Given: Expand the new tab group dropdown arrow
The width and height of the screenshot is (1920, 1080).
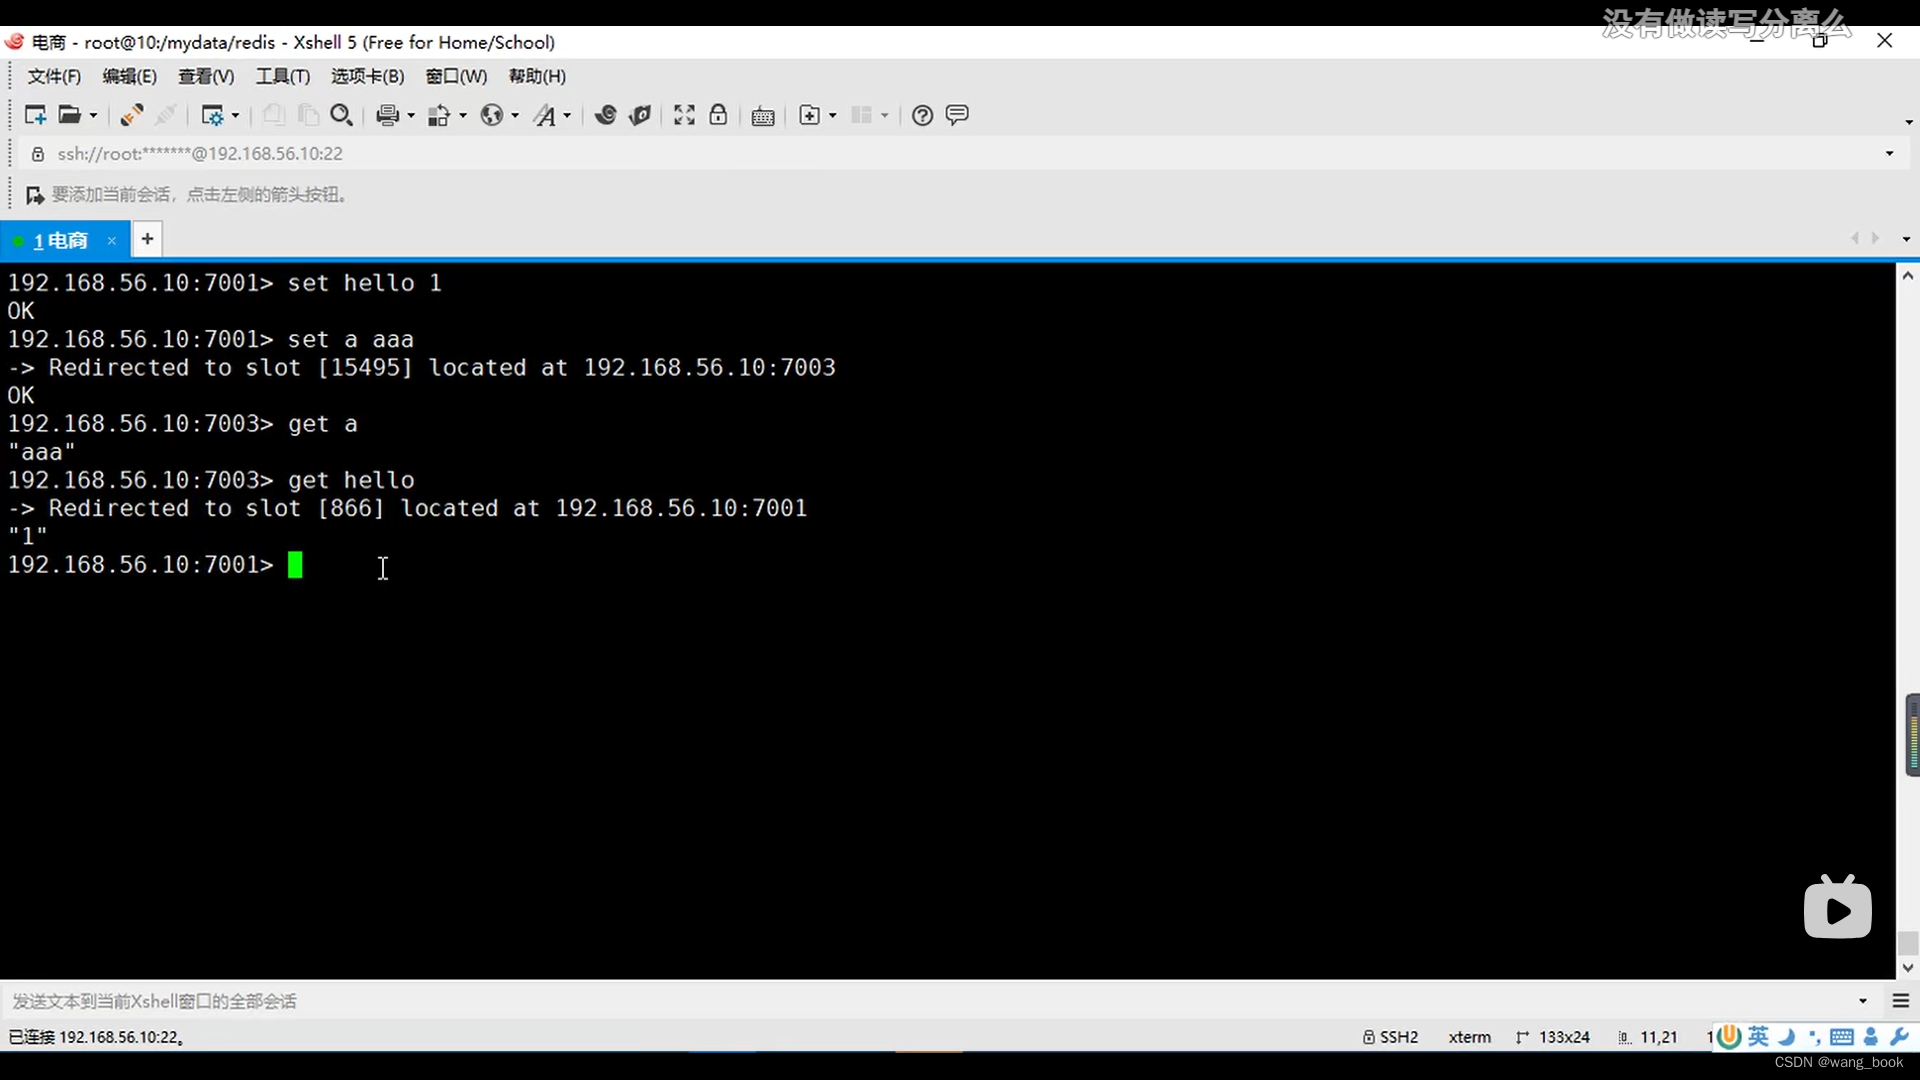Looking at the screenshot, I should tap(833, 116).
